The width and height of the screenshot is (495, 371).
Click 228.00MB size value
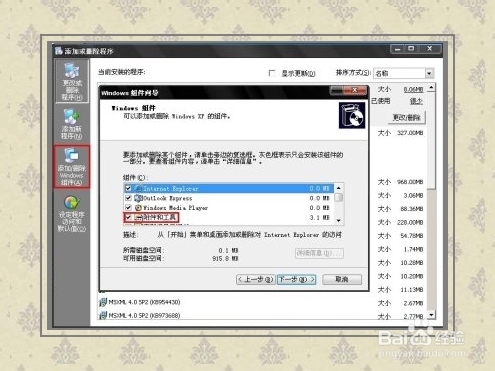pyautogui.click(x=410, y=222)
